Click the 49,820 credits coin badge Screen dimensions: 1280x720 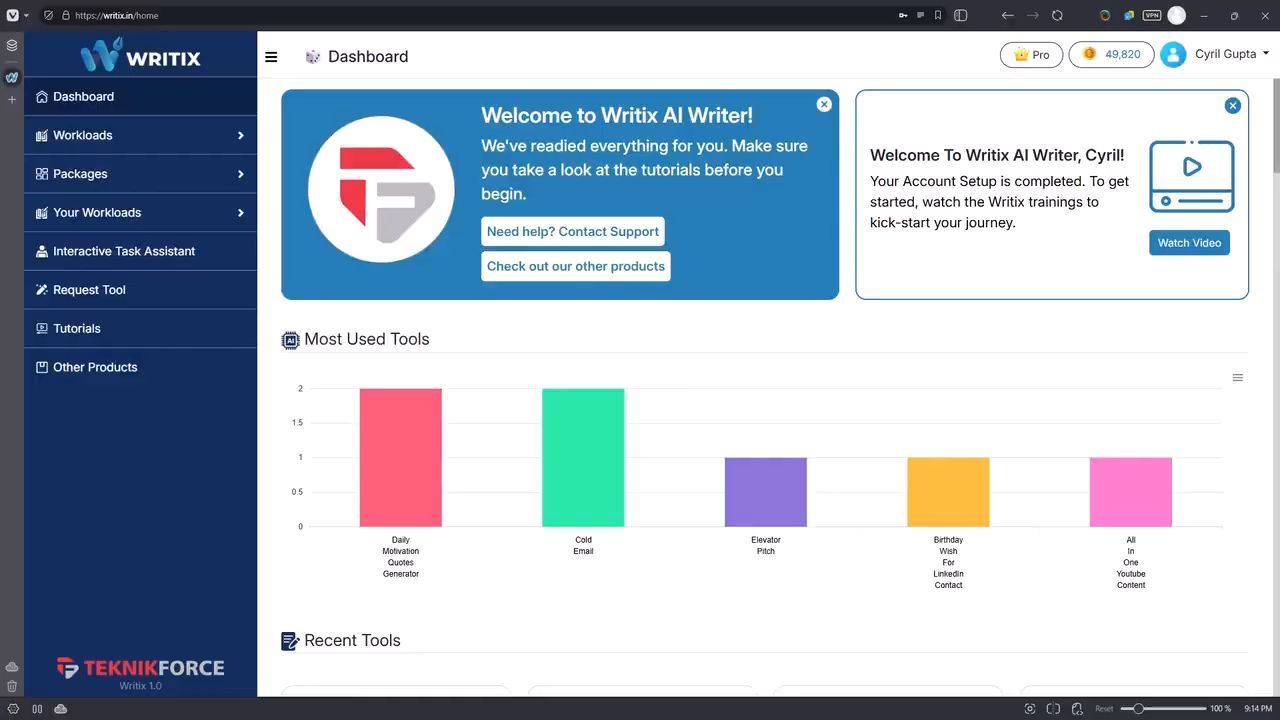point(1111,54)
